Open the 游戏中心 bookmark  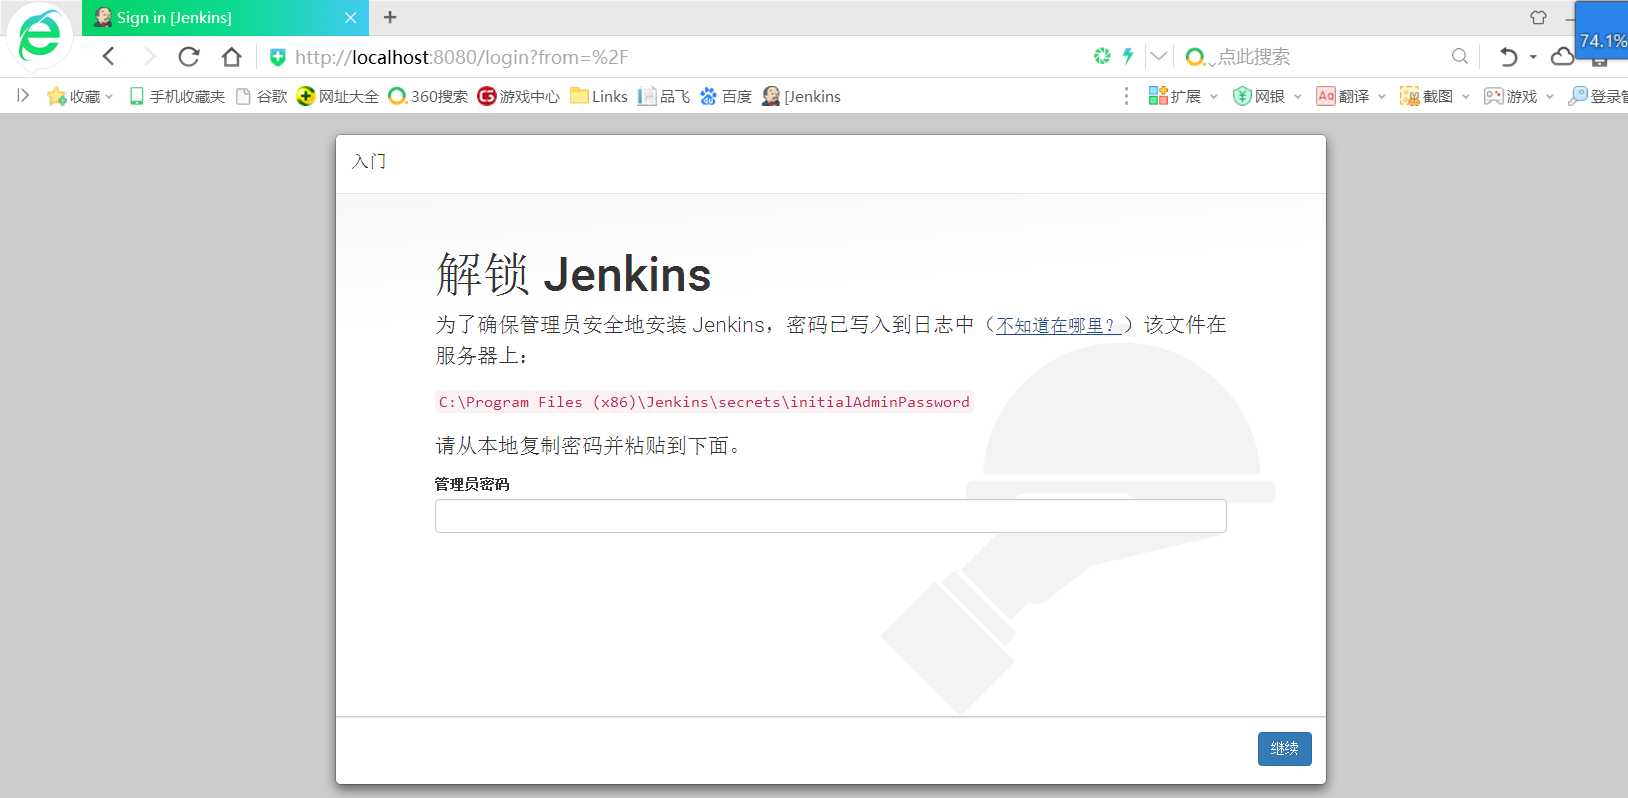518,96
